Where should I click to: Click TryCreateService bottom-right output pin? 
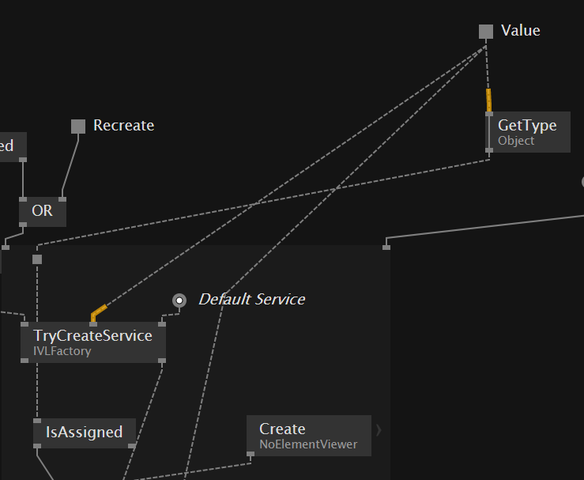(162, 360)
